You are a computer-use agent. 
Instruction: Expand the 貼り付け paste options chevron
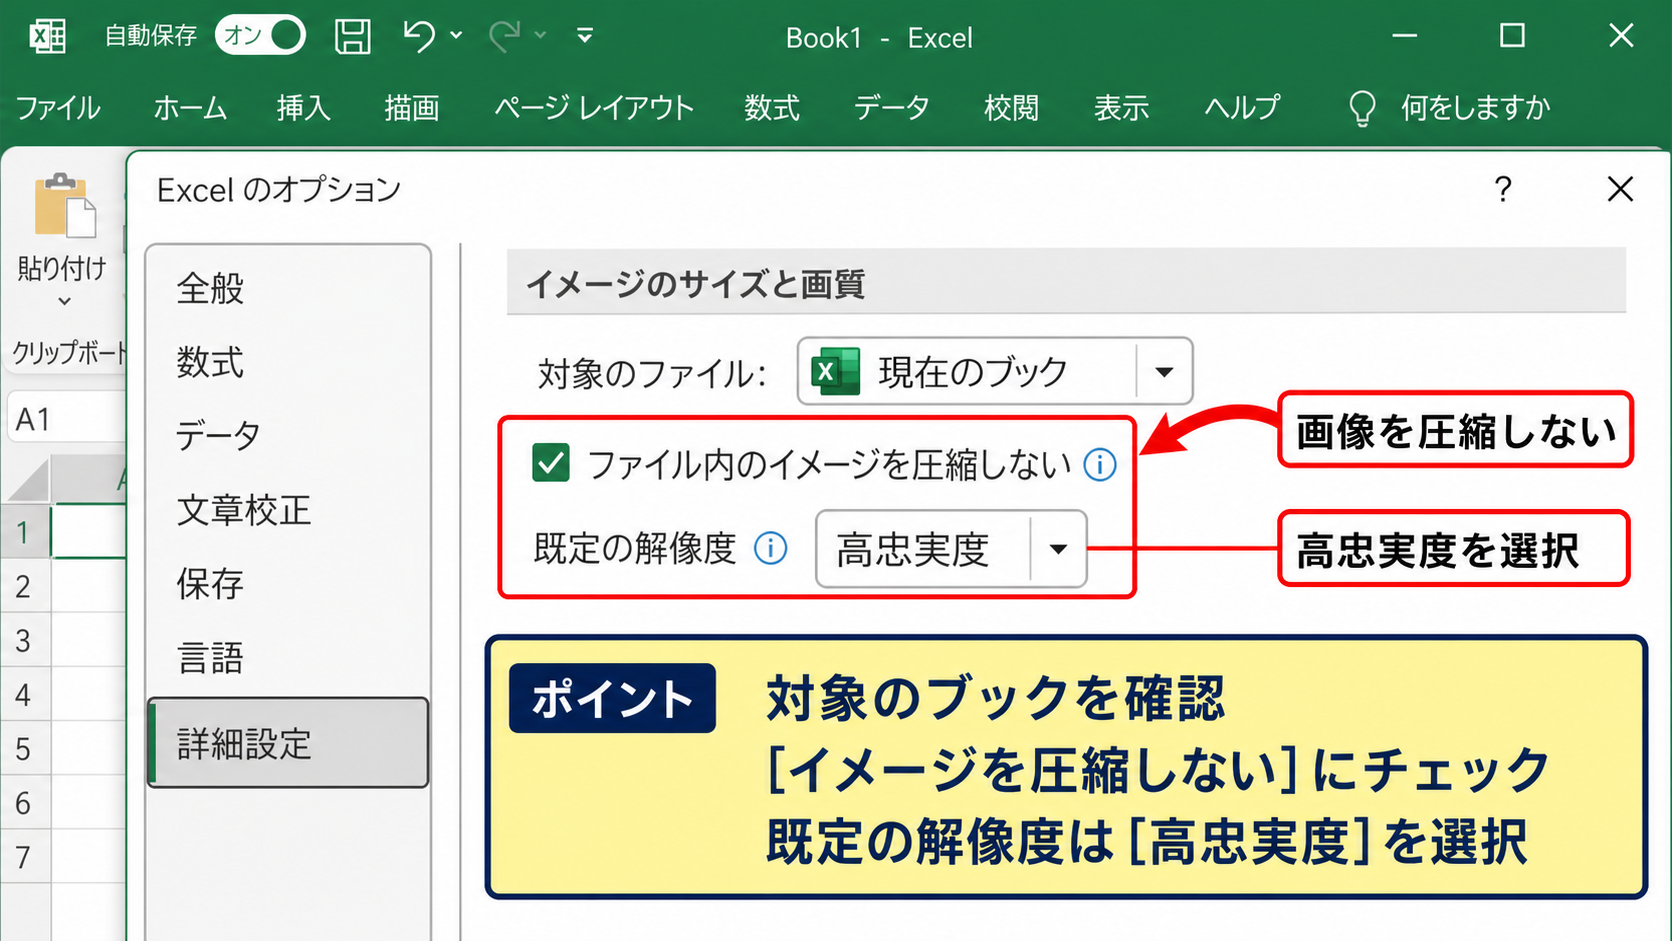[64, 301]
